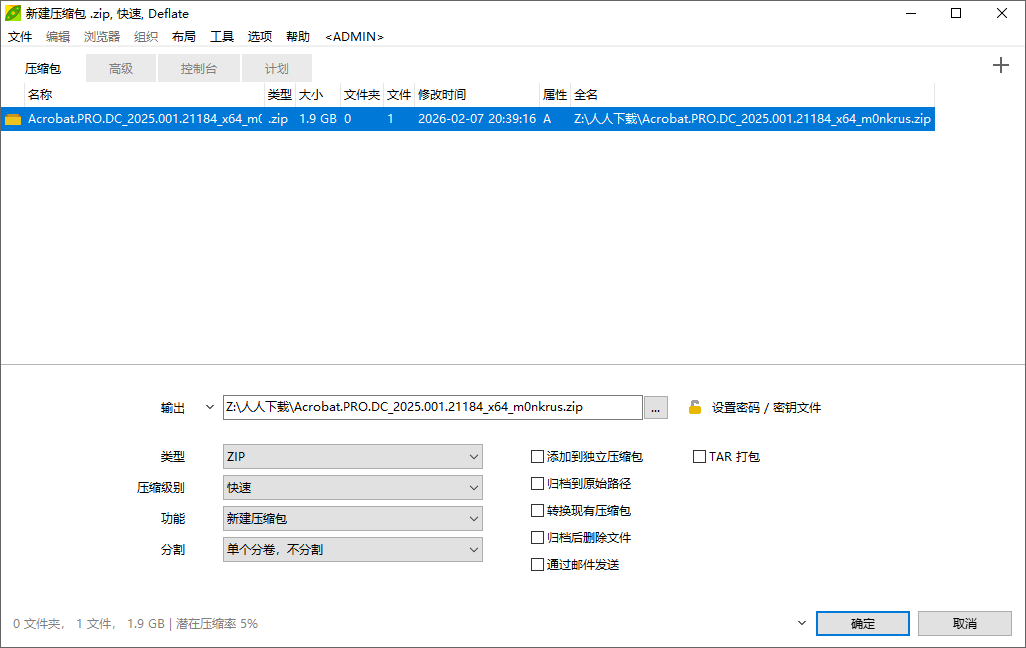Click the + icon to open new tab
1026x648 pixels.
pyautogui.click(x=1000, y=64)
